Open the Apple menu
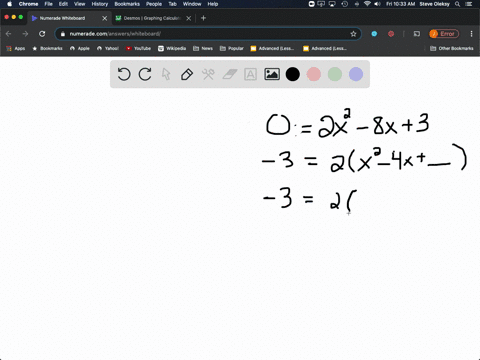 point(9,4)
